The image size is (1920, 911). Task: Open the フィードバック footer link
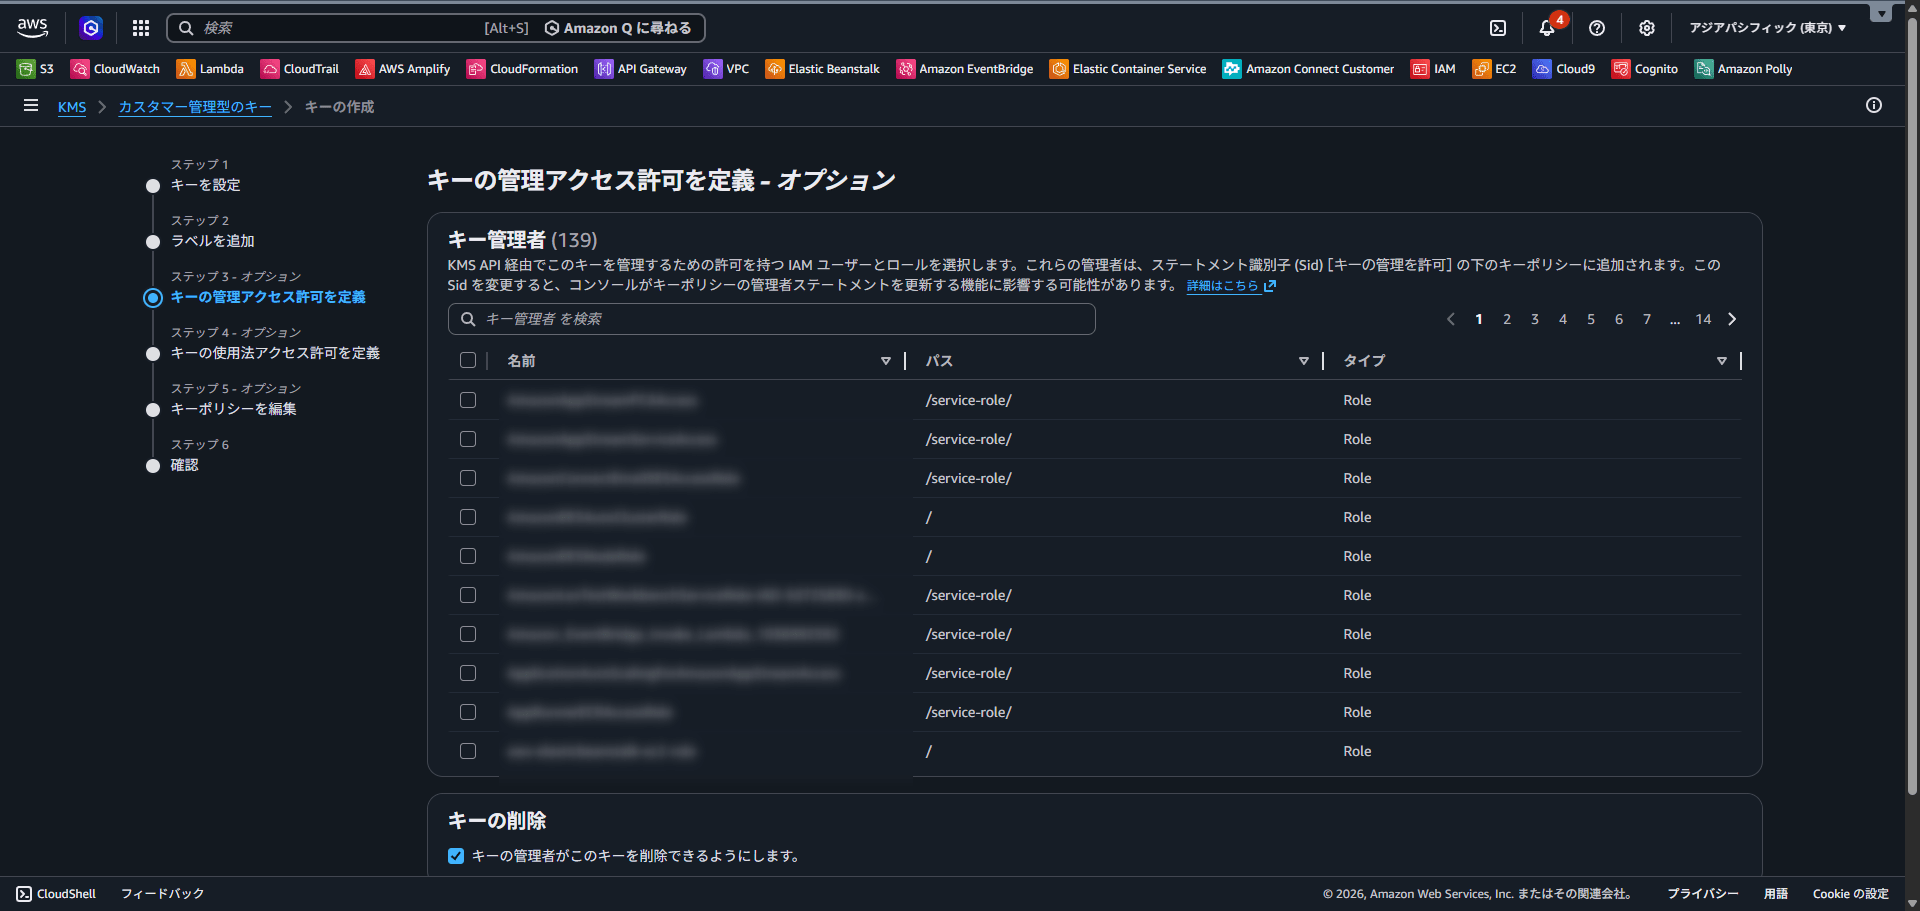tap(162, 894)
